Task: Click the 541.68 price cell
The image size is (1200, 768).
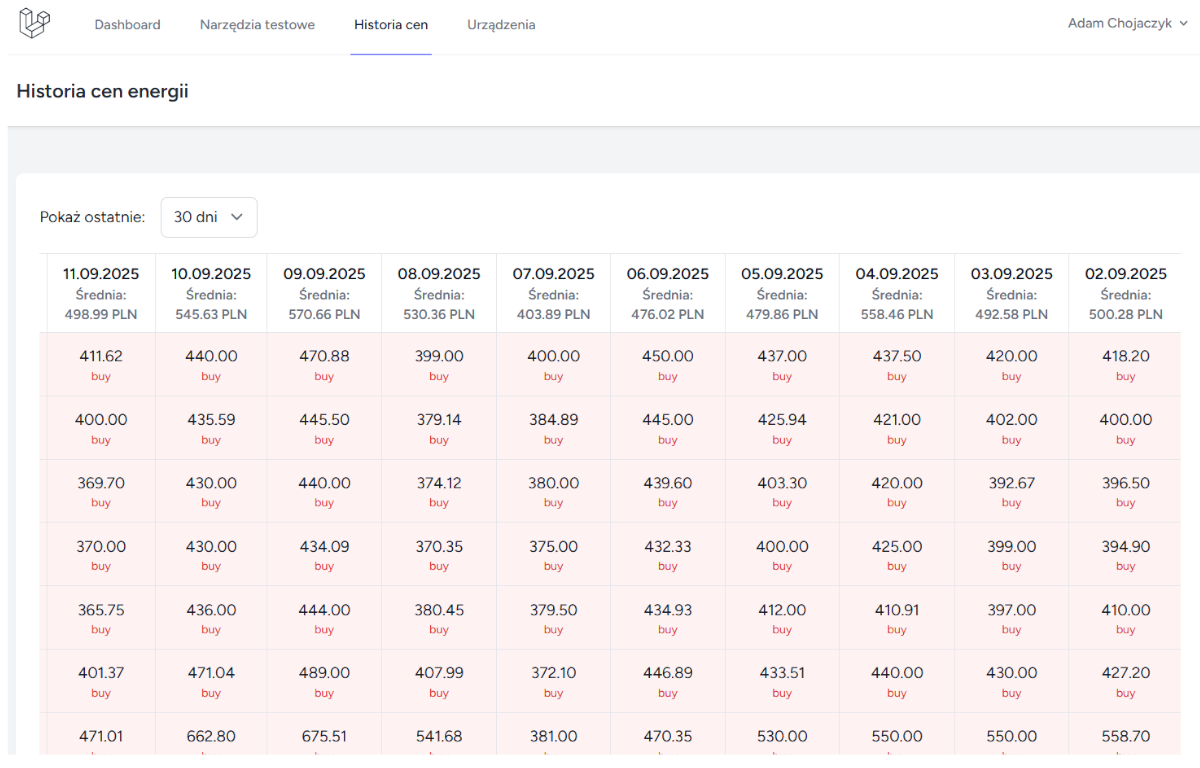Action: click(x=439, y=735)
